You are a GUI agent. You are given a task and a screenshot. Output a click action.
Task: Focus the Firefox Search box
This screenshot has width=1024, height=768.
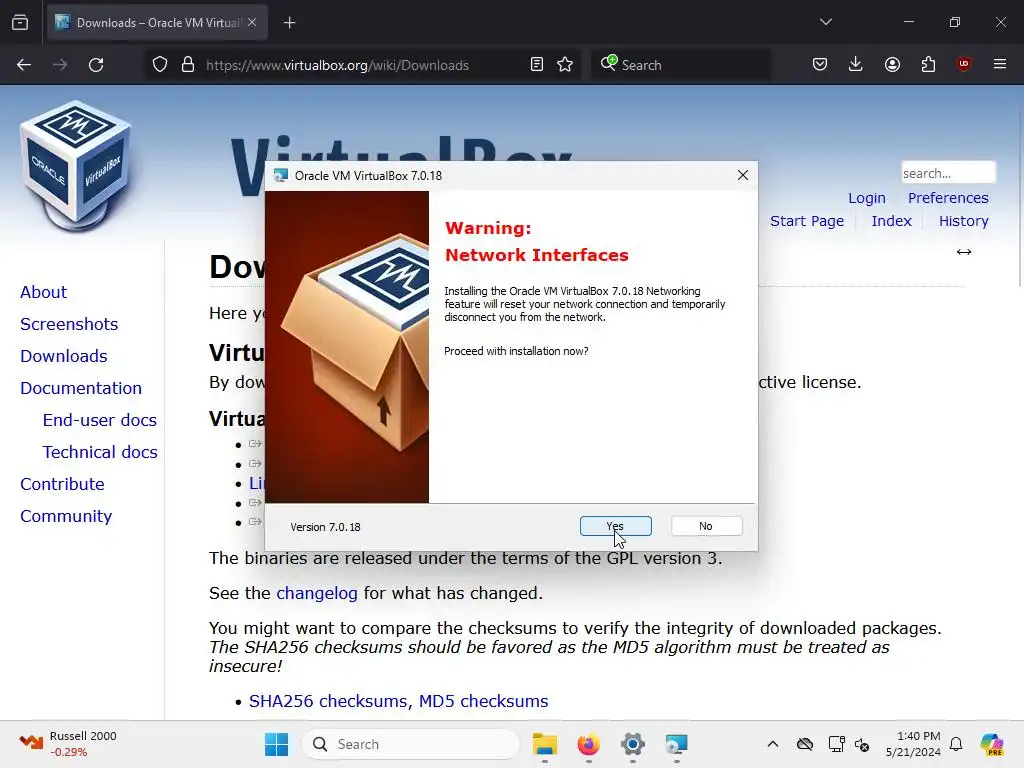click(680, 65)
